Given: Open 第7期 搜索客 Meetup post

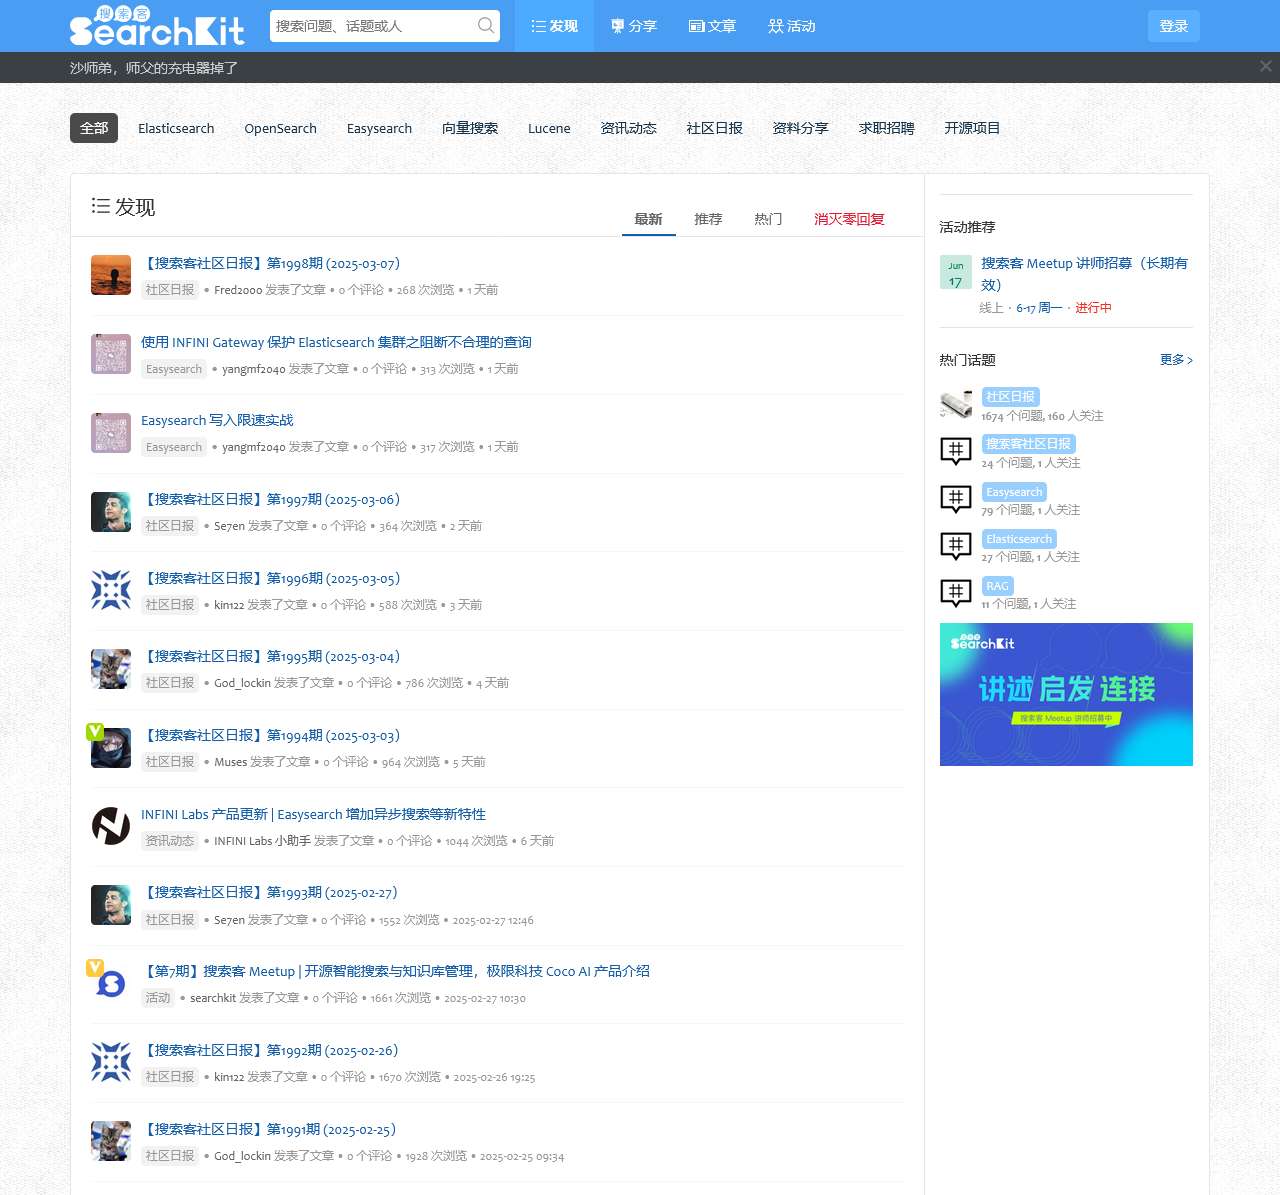Looking at the screenshot, I should tap(395, 971).
